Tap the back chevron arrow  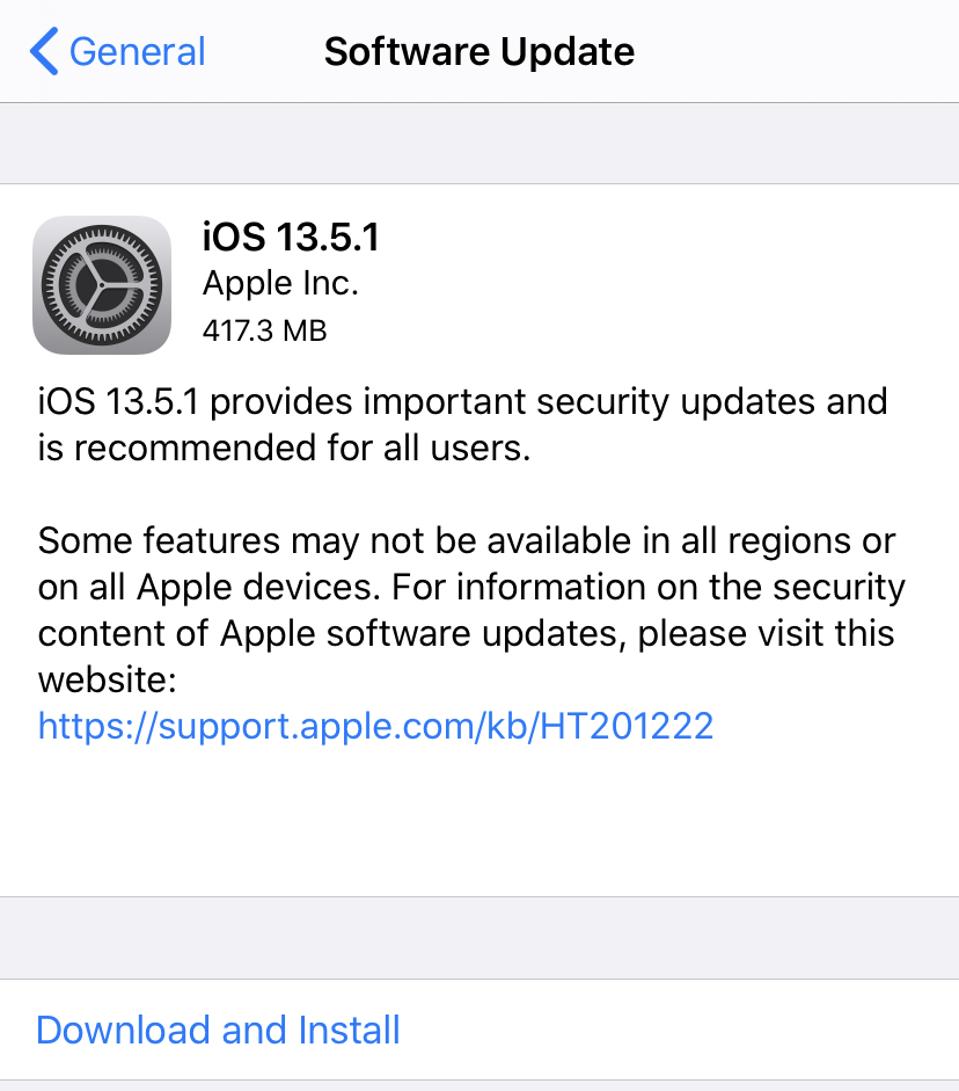pos(44,51)
